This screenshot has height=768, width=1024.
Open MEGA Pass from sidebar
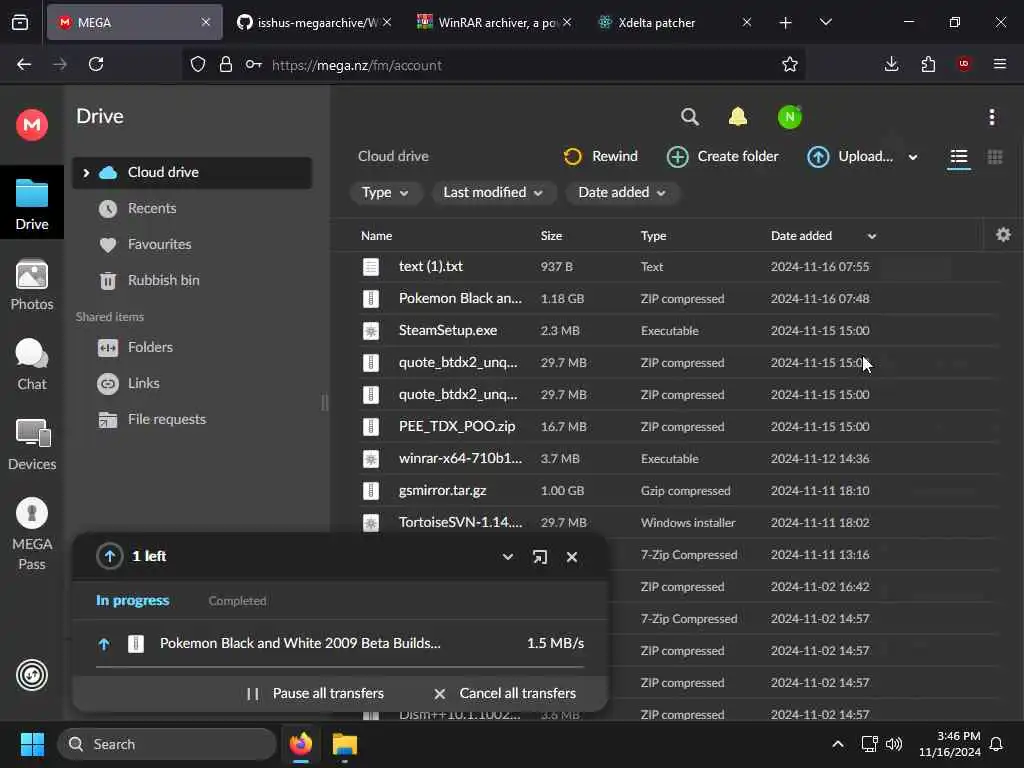(31, 534)
